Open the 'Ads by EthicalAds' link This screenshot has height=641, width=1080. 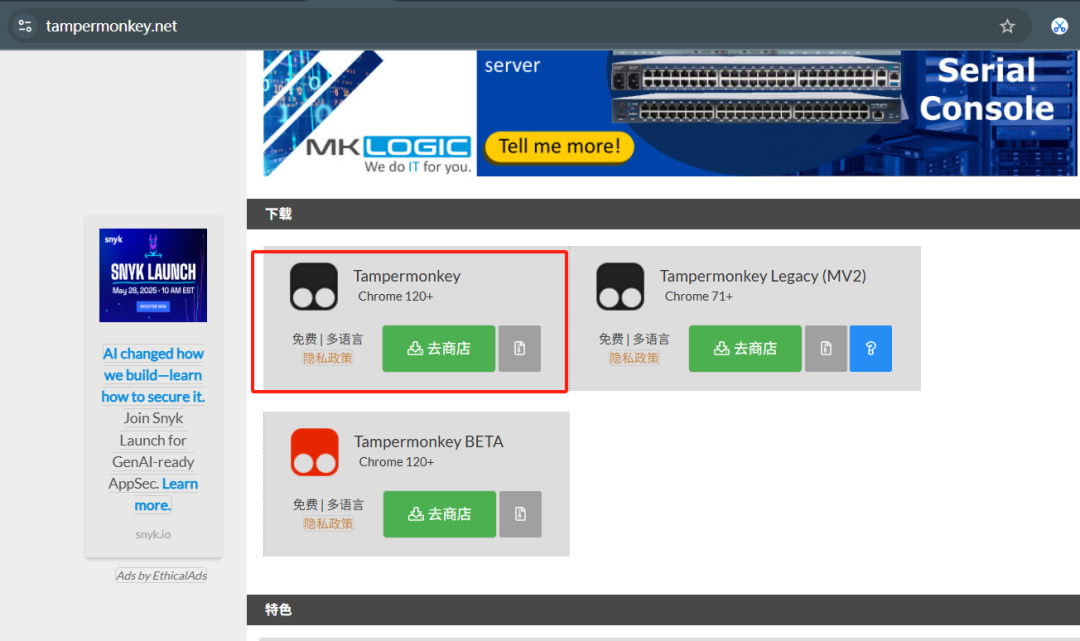pyautogui.click(x=161, y=576)
